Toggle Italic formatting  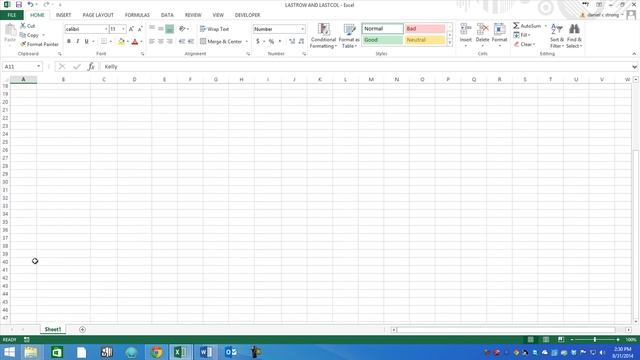pyautogui.click(x=78, y=41)
